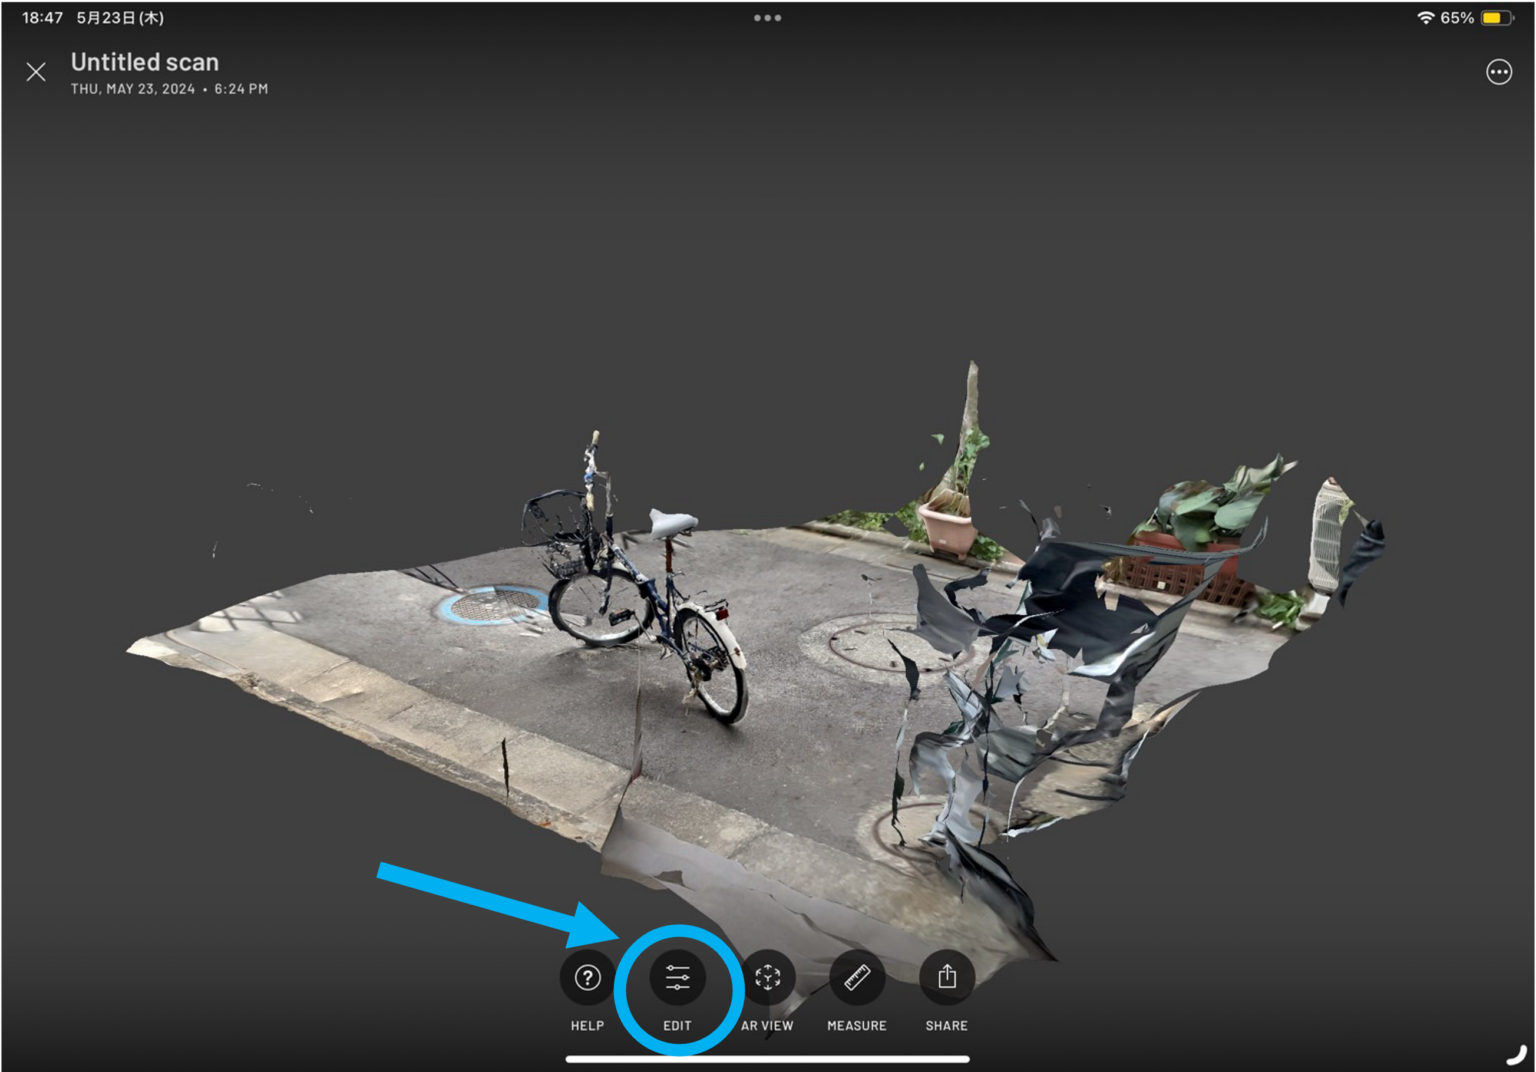Exit the scan using the X icon

(x=36, y=71)
